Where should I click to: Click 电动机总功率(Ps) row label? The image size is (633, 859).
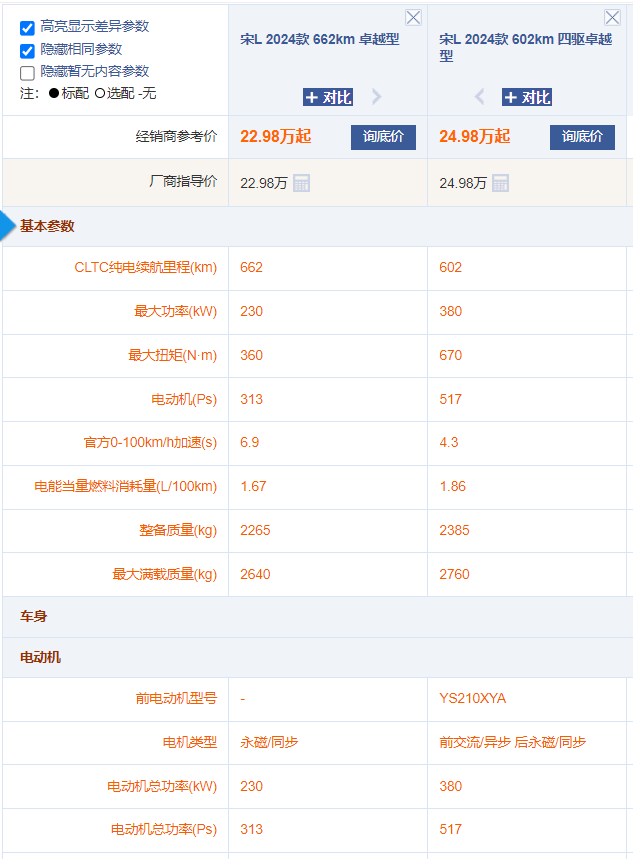point(164,829)
